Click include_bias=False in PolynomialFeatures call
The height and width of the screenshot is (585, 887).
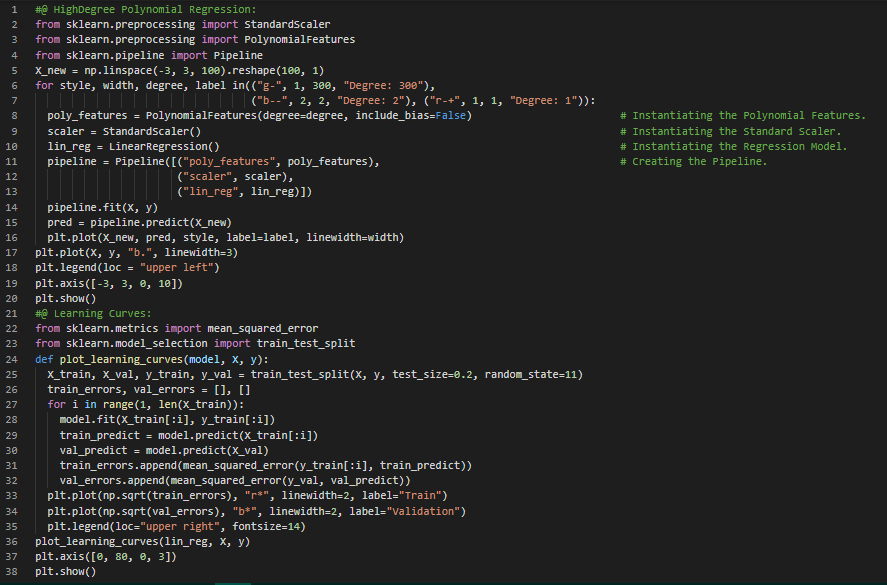point(416,116)
